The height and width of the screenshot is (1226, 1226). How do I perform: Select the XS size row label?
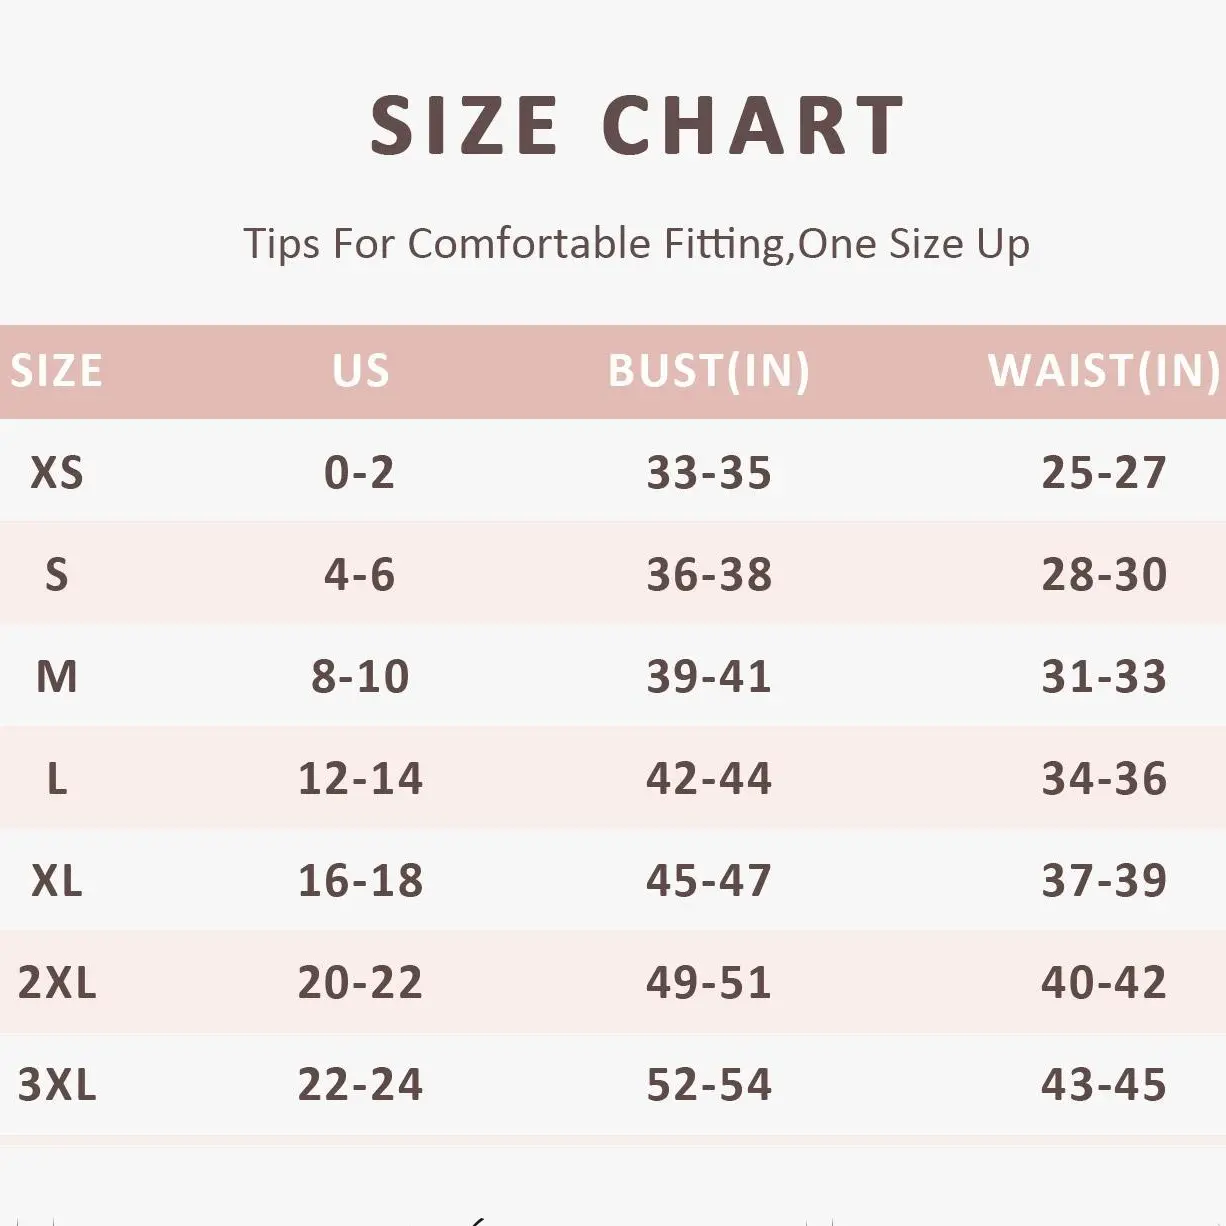(57, 473)
